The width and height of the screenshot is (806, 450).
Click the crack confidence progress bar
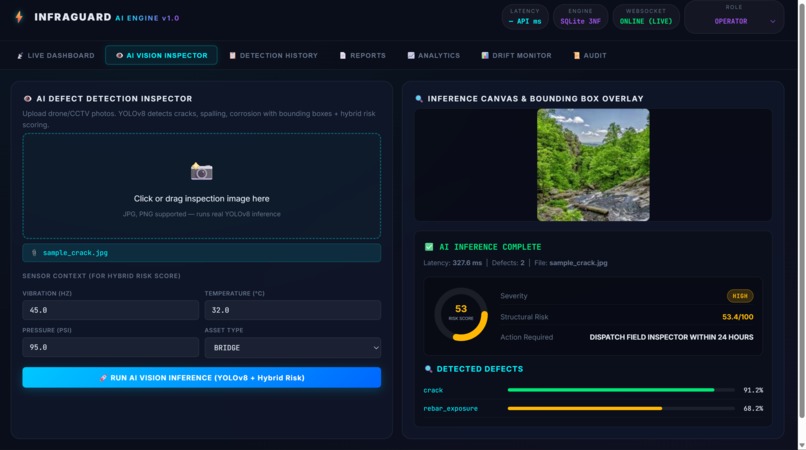coord(621,390)
